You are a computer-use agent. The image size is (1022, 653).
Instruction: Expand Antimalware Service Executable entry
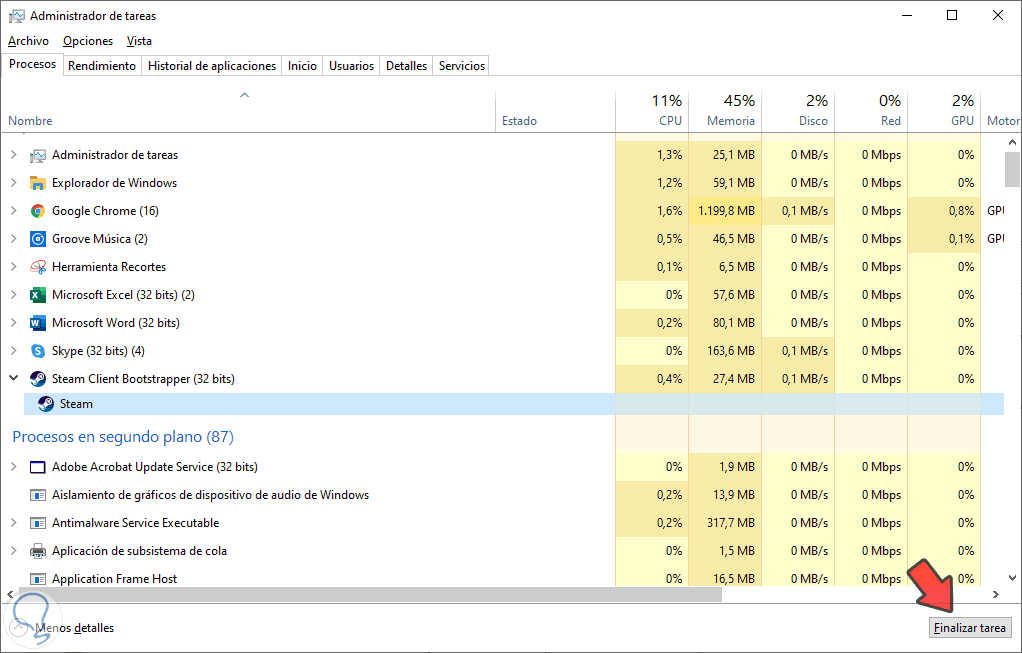pyautogui.click(x=14, y=523)
